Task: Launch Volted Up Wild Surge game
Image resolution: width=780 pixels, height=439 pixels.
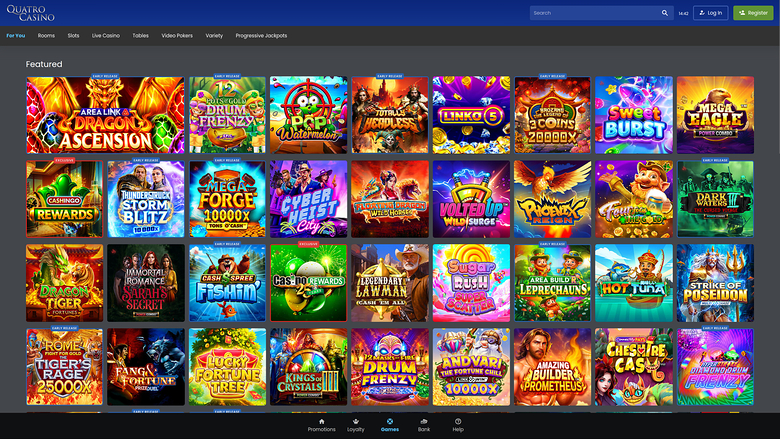Action: [x=471, y=199]
